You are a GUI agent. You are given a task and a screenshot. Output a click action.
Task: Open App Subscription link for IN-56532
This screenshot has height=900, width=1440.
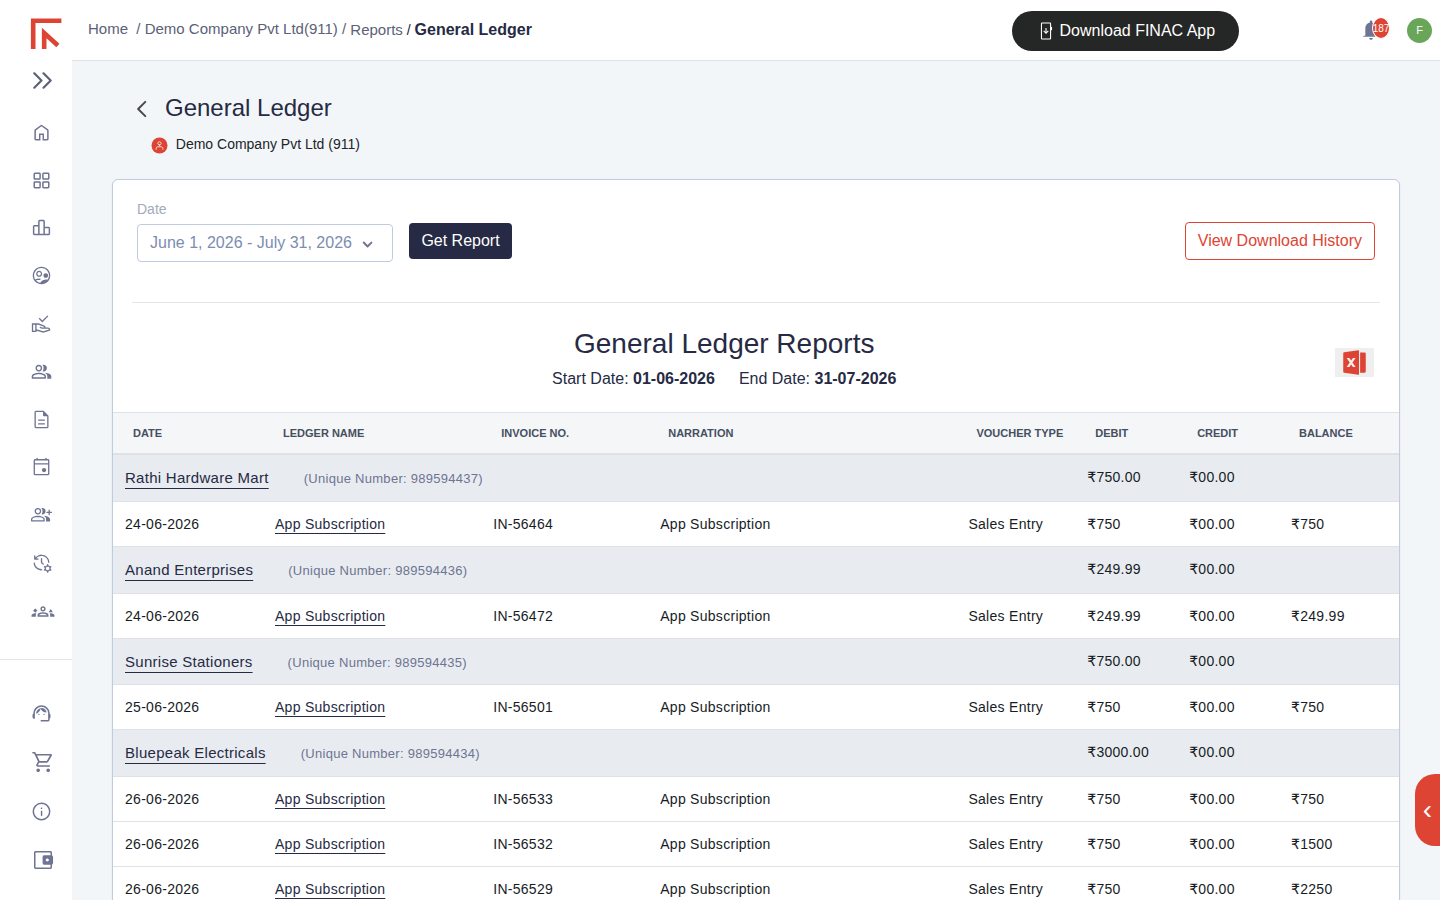pyautogui.click(x=330, y=844)
